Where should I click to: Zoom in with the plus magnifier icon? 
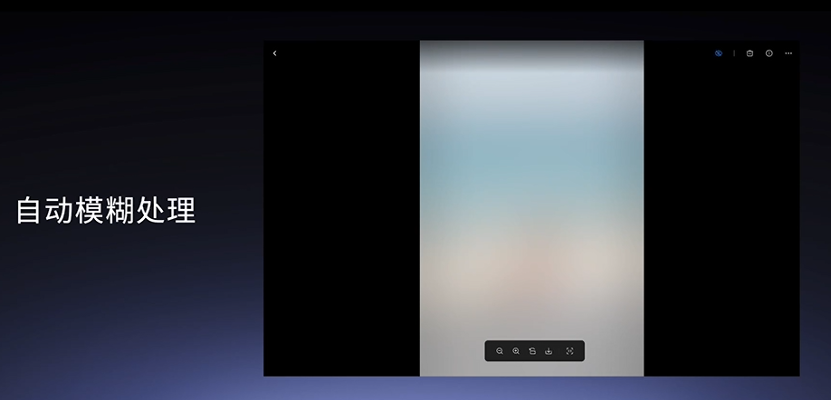516,351
